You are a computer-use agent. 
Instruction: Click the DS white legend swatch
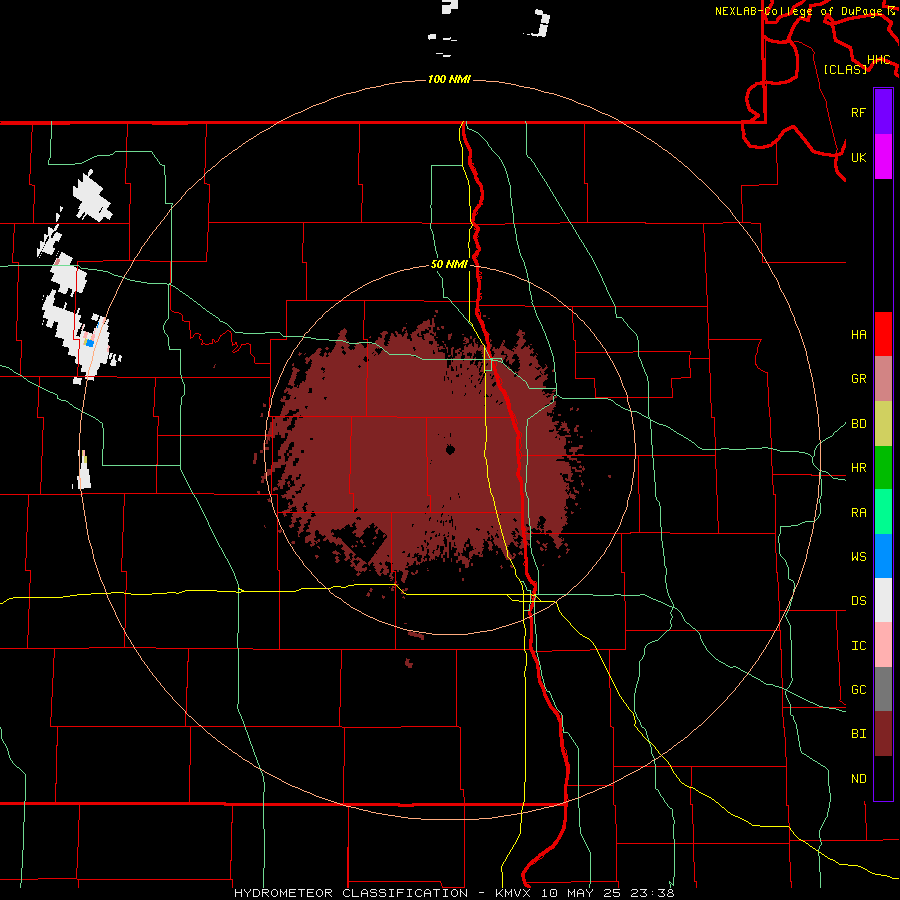click(x=883, y=600)
